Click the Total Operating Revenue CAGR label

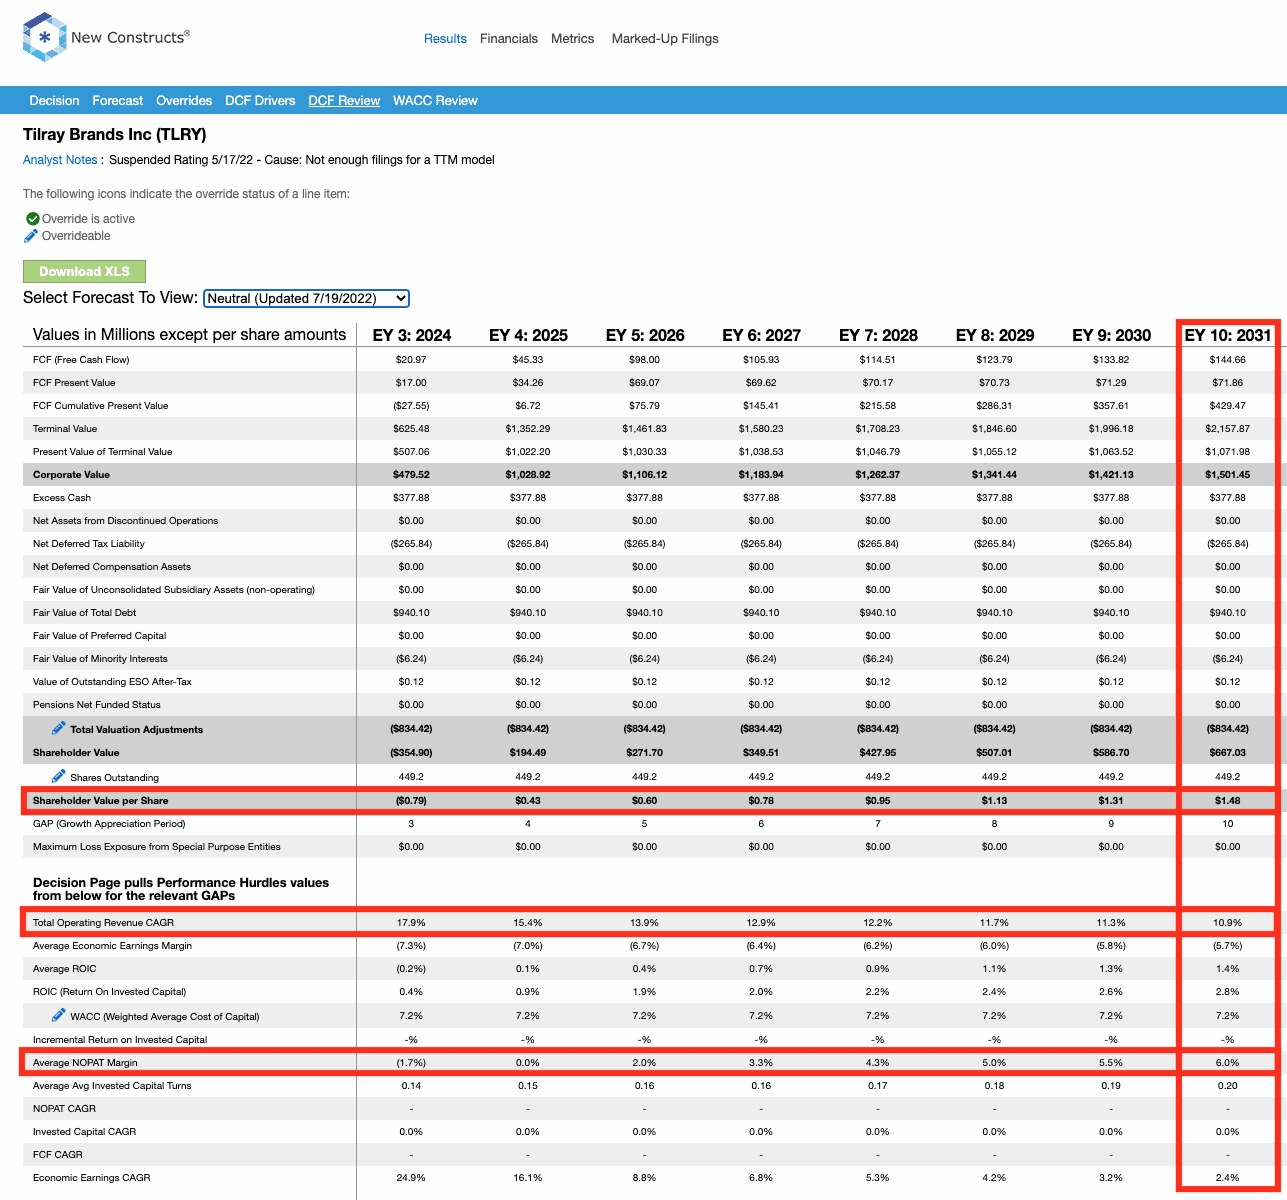click(x=103, y=923)
